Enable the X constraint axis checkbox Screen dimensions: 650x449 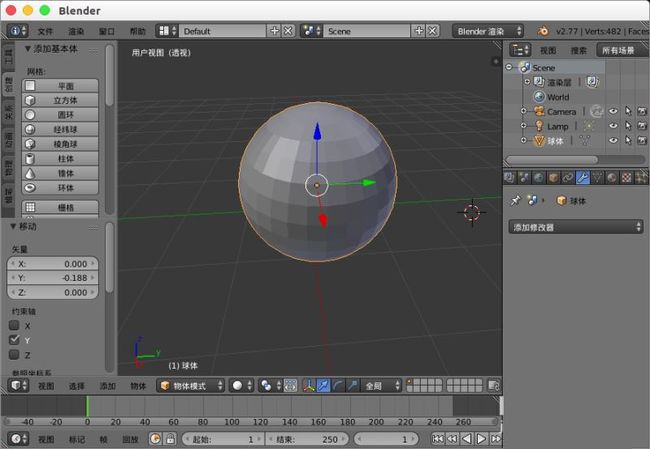[15, 325]
